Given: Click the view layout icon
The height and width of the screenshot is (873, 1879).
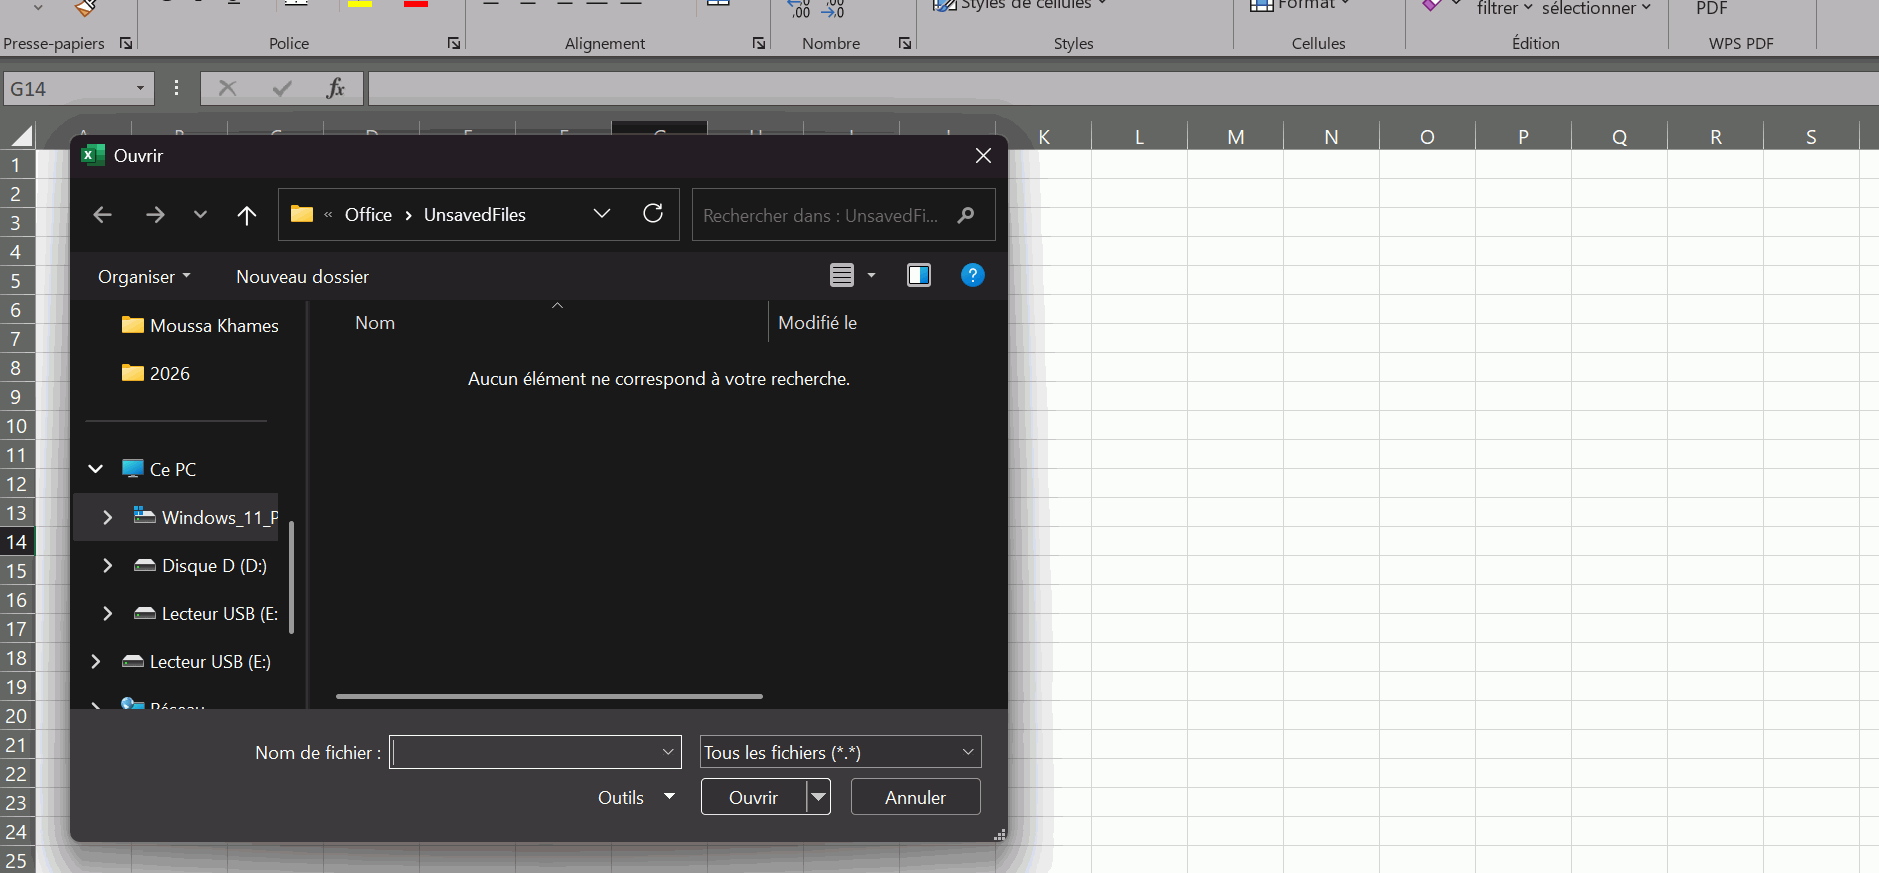Looking at the screenshot, I should click(x=842, y=275).
